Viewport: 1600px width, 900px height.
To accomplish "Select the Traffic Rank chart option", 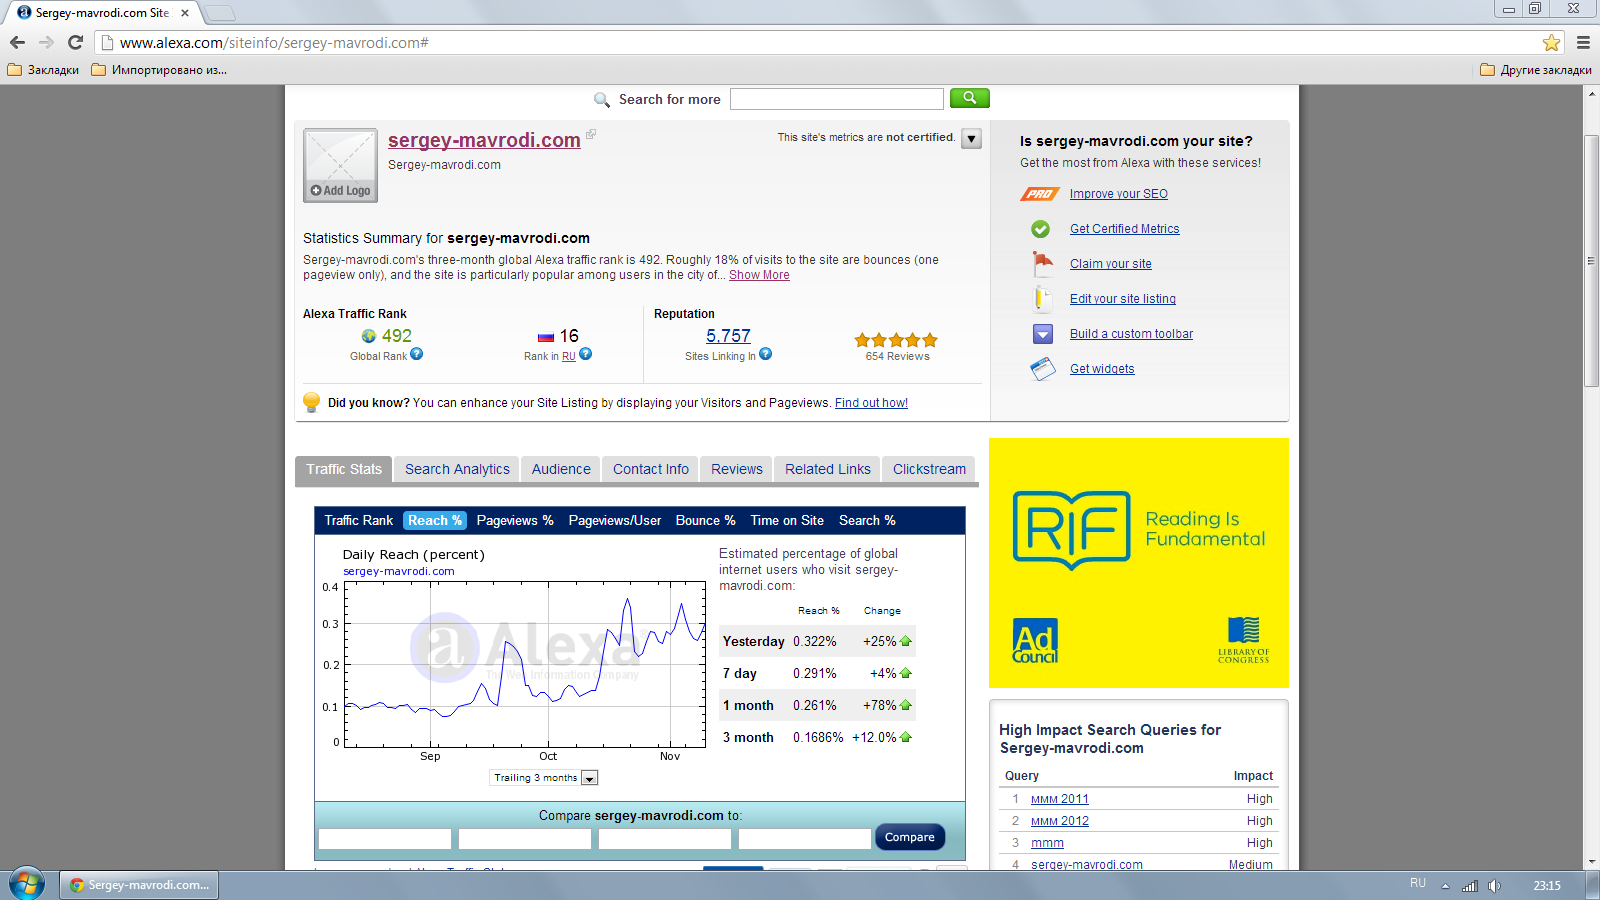I will (x=359, y=520).
